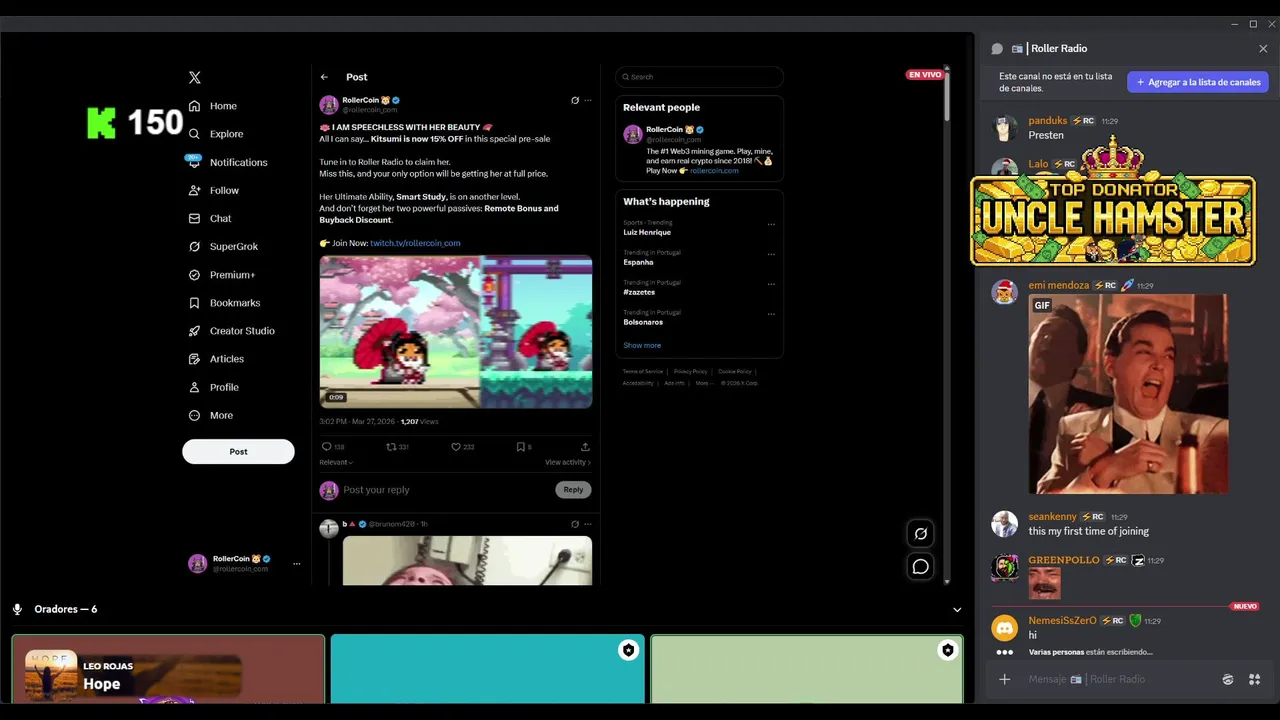Open the Terms of Service footer link
1280x720 pixels.
(x=643, y=371)
